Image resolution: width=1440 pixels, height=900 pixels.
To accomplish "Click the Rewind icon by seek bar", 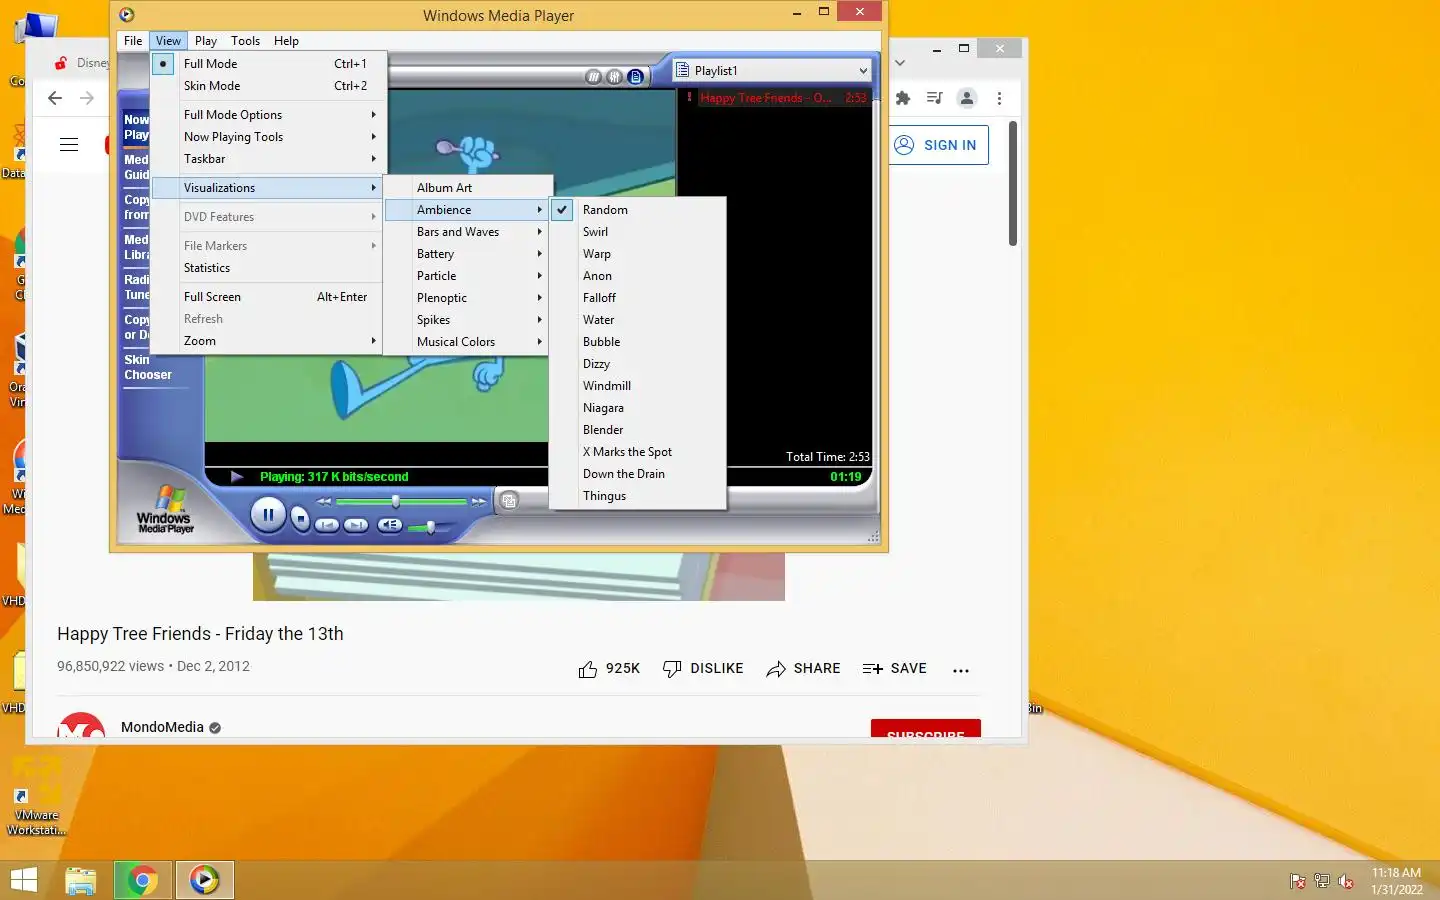I will (324, 502).
